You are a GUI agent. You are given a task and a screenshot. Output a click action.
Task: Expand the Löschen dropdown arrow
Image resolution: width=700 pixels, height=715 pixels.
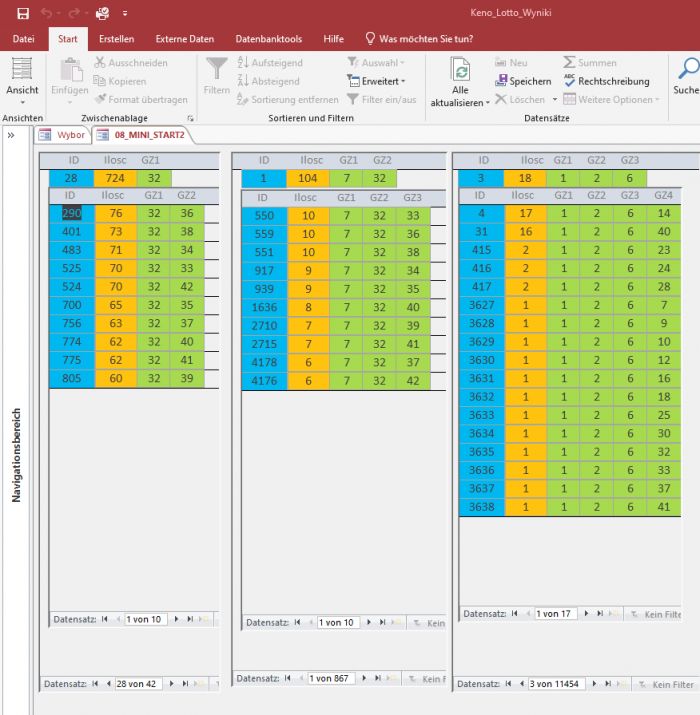tap(555, 99)
